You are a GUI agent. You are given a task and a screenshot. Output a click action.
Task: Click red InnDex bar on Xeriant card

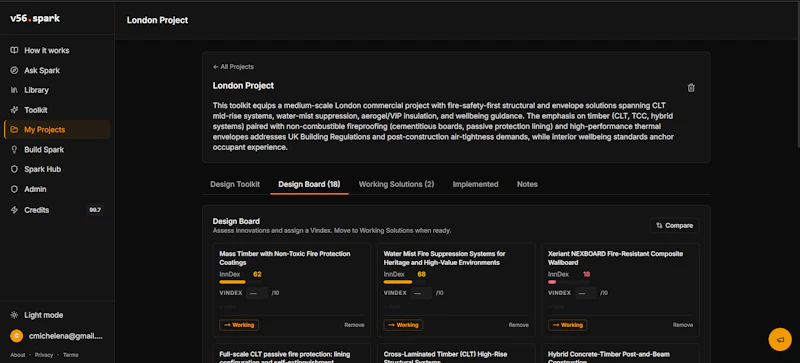(552, 282)
